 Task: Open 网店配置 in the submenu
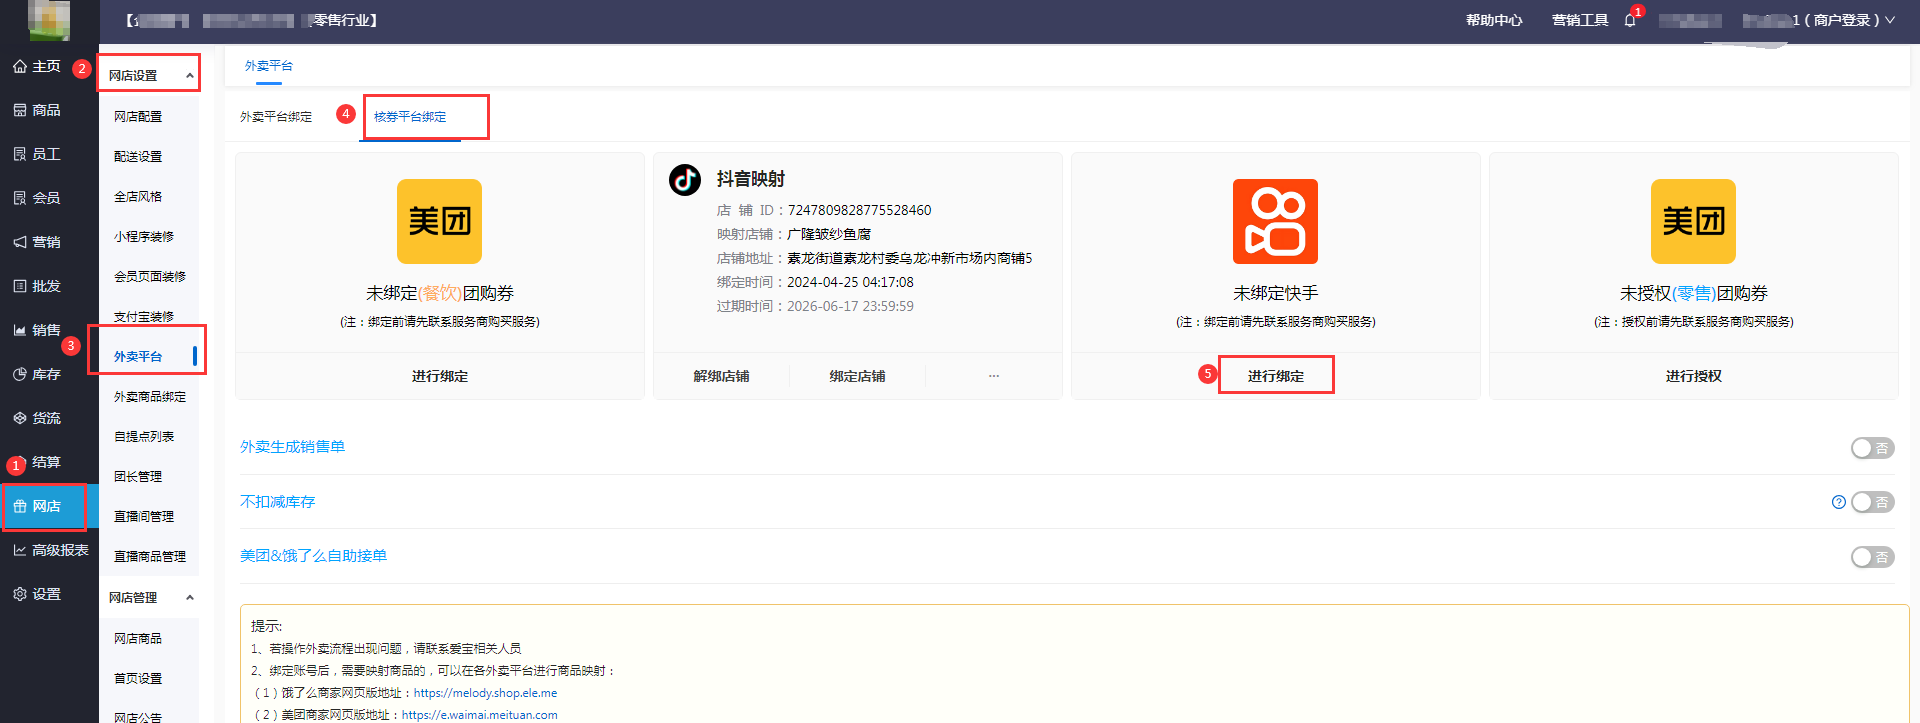click(x=138, y=117)
